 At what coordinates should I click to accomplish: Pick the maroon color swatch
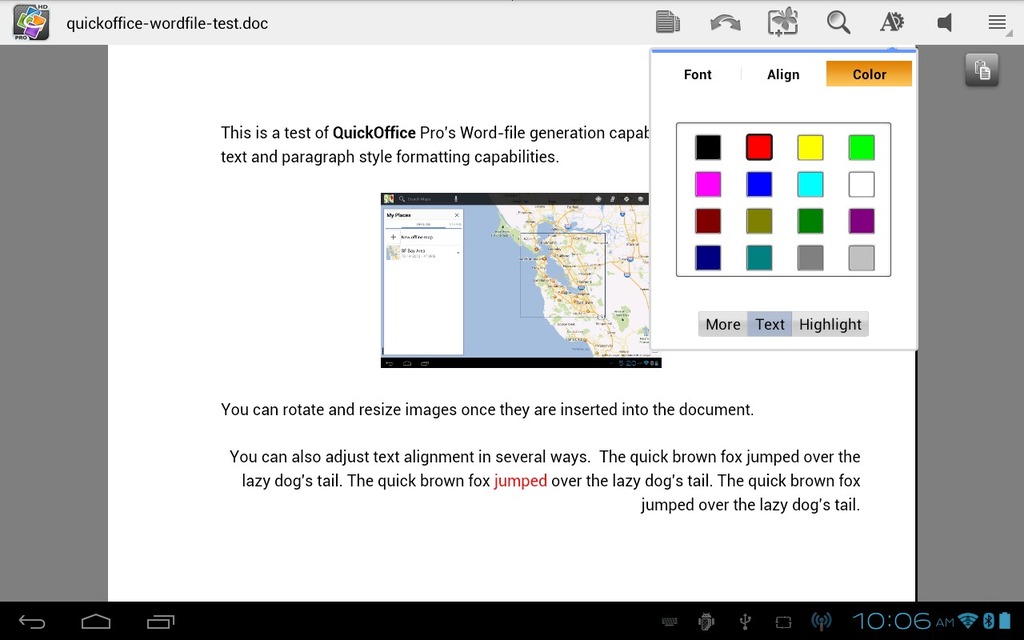click(x=708, y=221)
